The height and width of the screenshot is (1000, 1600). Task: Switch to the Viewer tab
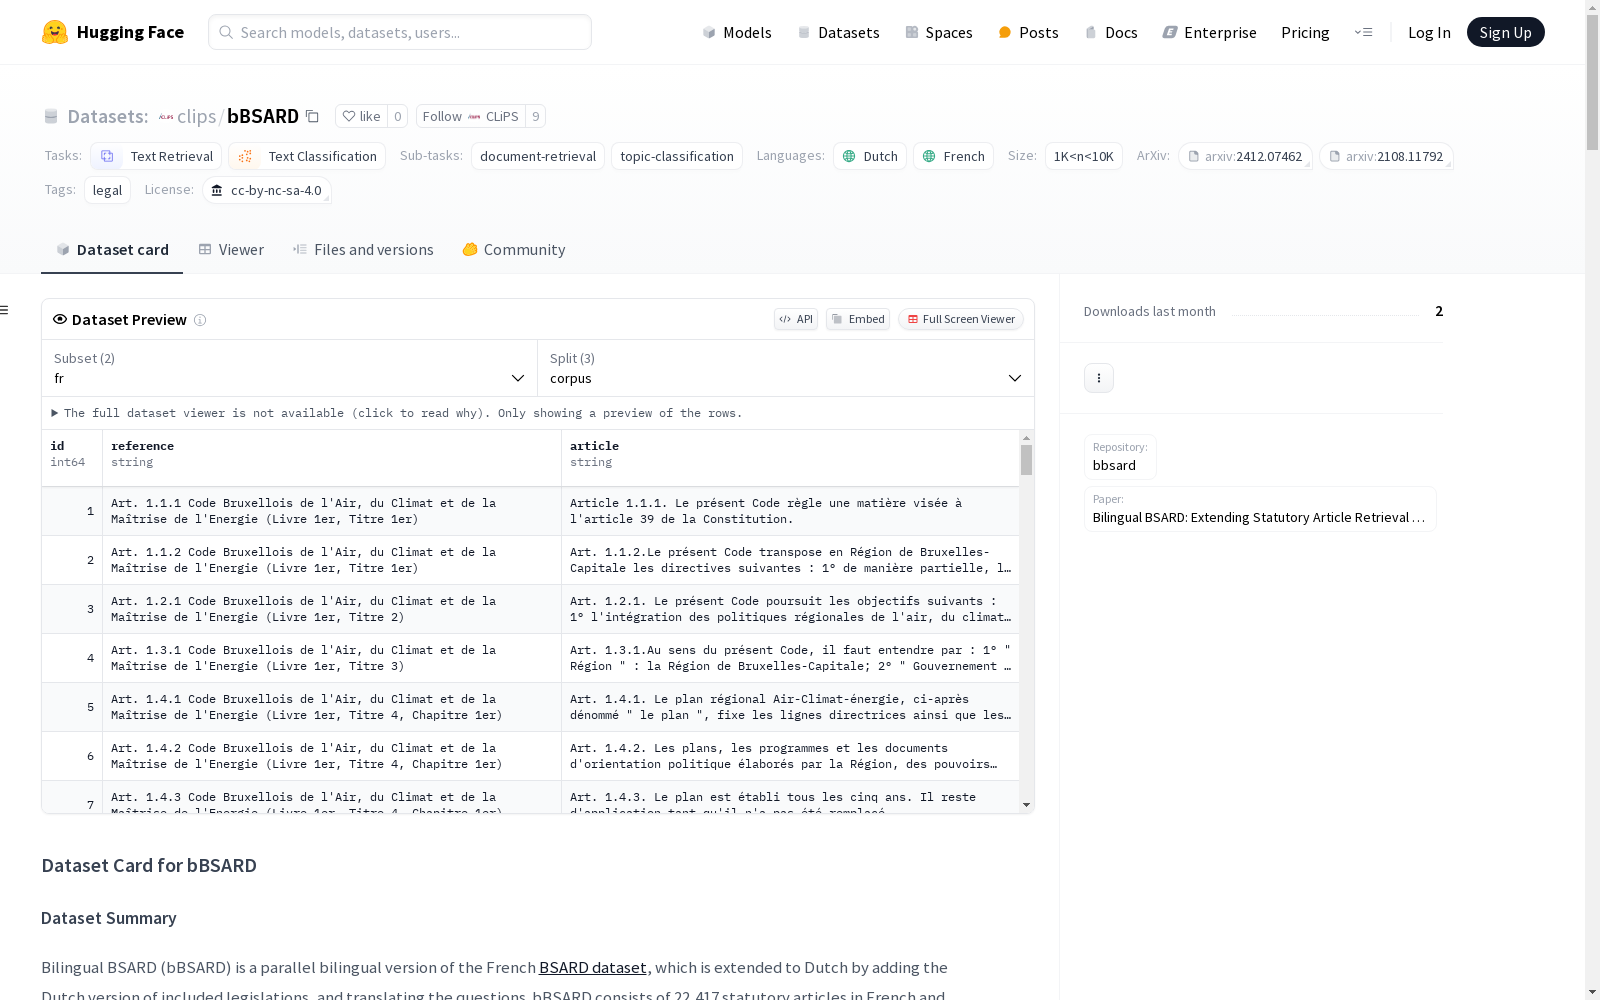(x=231, y=250)
